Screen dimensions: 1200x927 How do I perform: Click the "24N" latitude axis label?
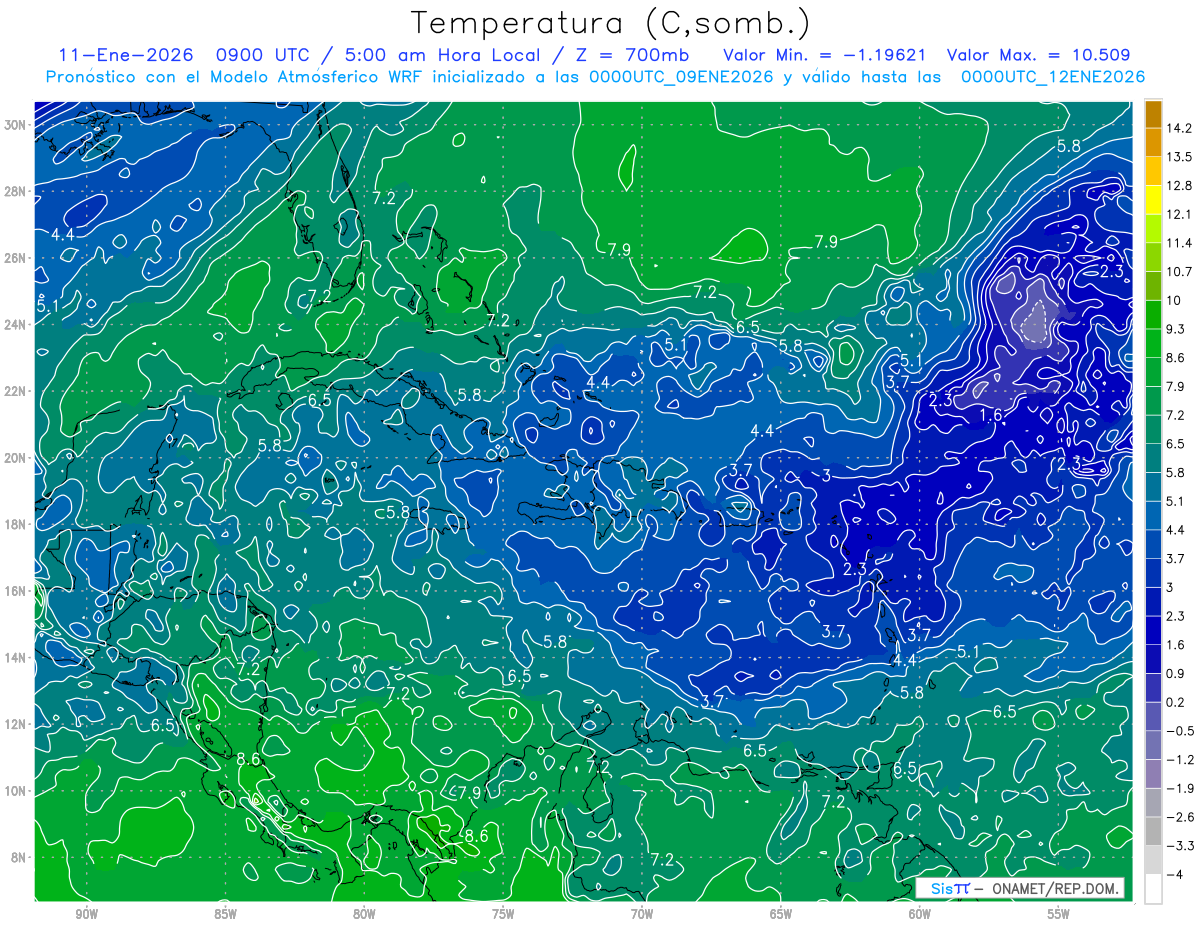pyautogui.click(x=17, y=325)
